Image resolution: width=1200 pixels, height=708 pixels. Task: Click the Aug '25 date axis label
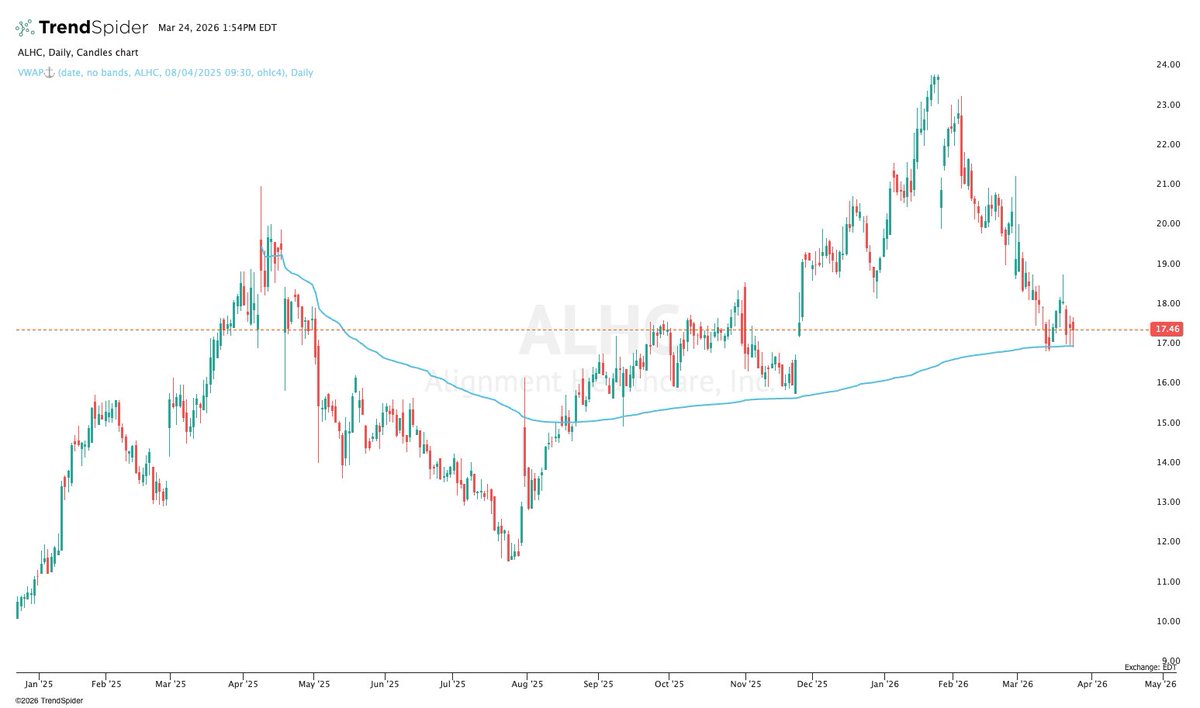coord(527,684)
